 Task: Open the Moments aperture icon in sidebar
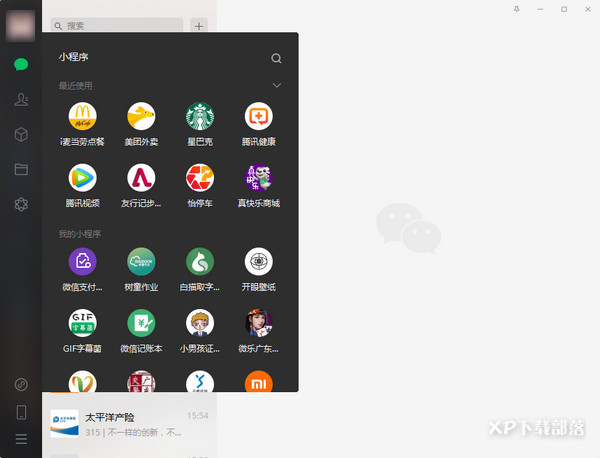click(21, 204)
